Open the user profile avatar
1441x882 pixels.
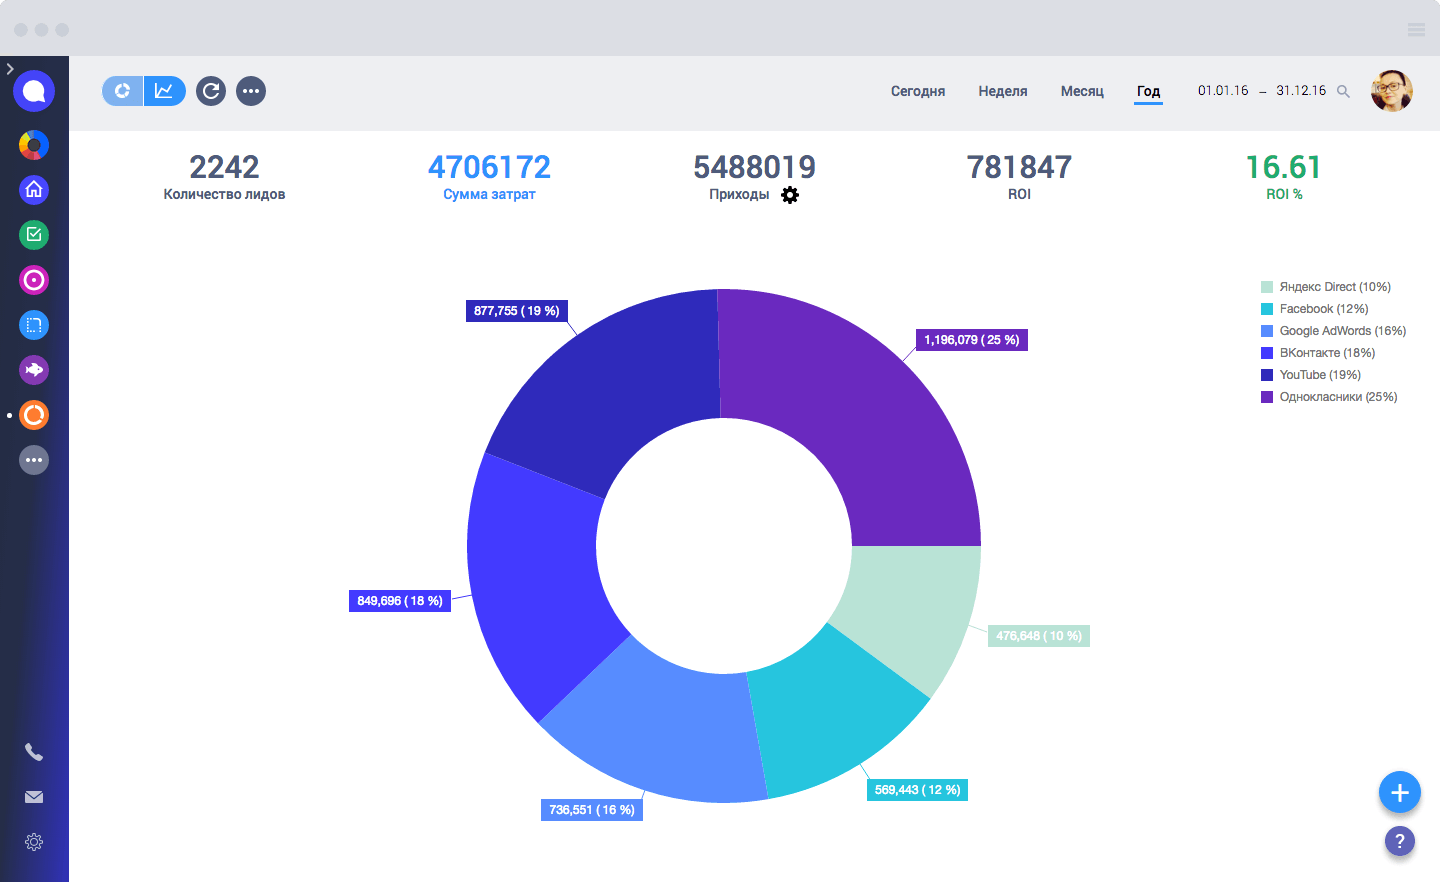pos(1391,91)
